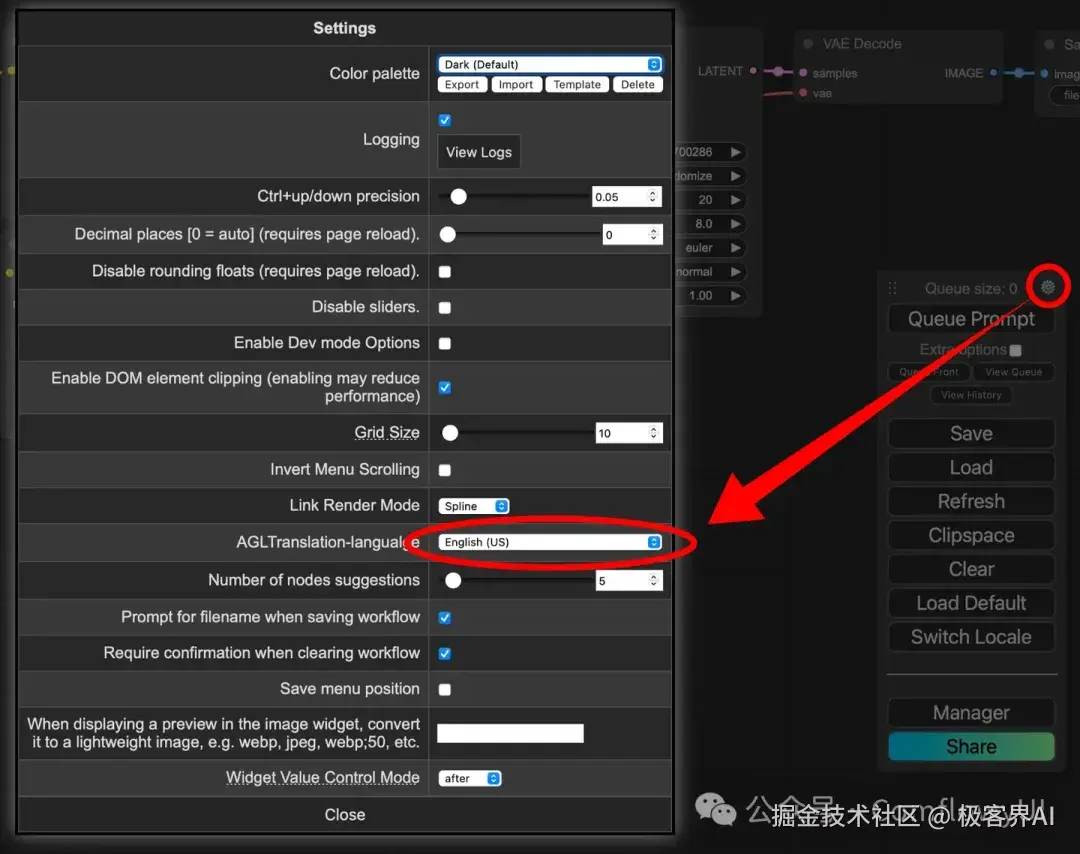This screenshot has width=1080, height=854.
Task: Click the Delete palette button
Action: pos(638,84)
